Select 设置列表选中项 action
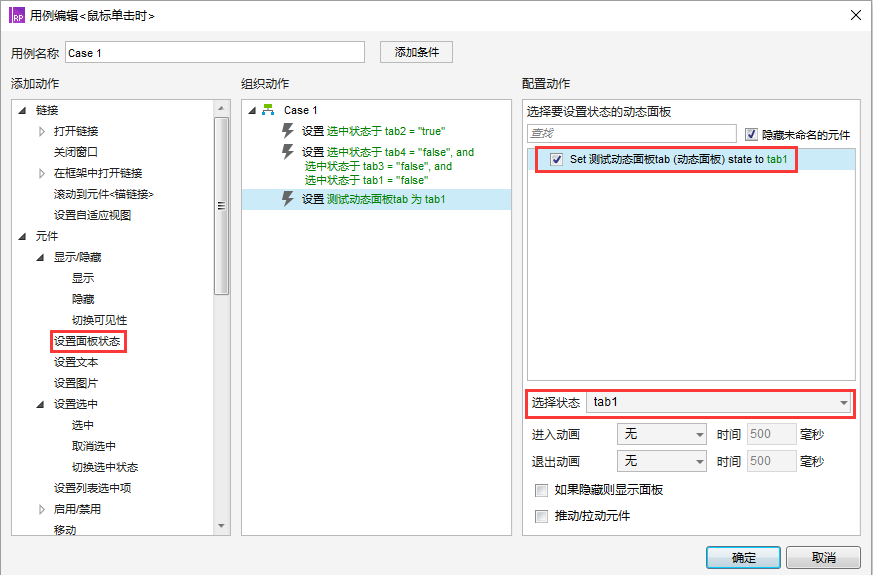 point(92,488)
